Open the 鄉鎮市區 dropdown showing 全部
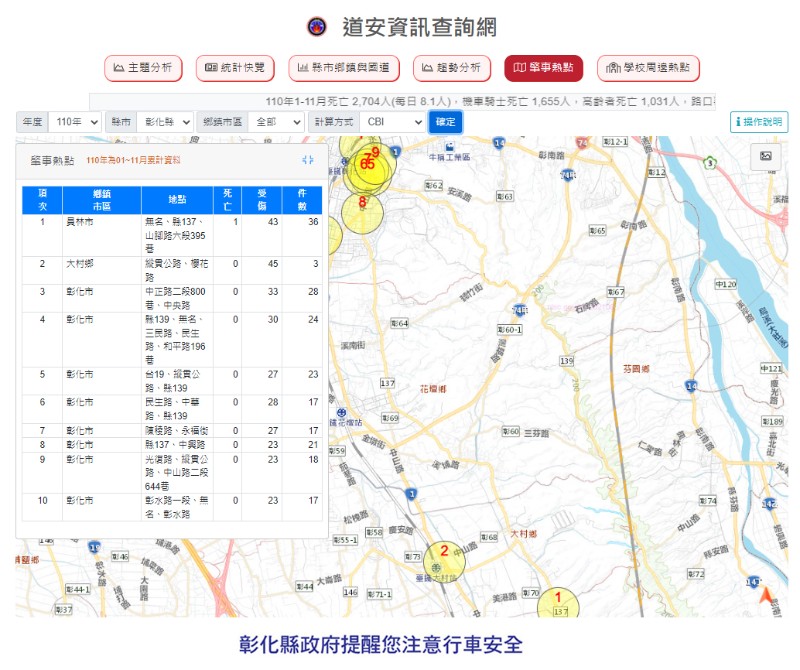Image resolution: width=800 pixels, height=670 pixels. pos(276,122)
